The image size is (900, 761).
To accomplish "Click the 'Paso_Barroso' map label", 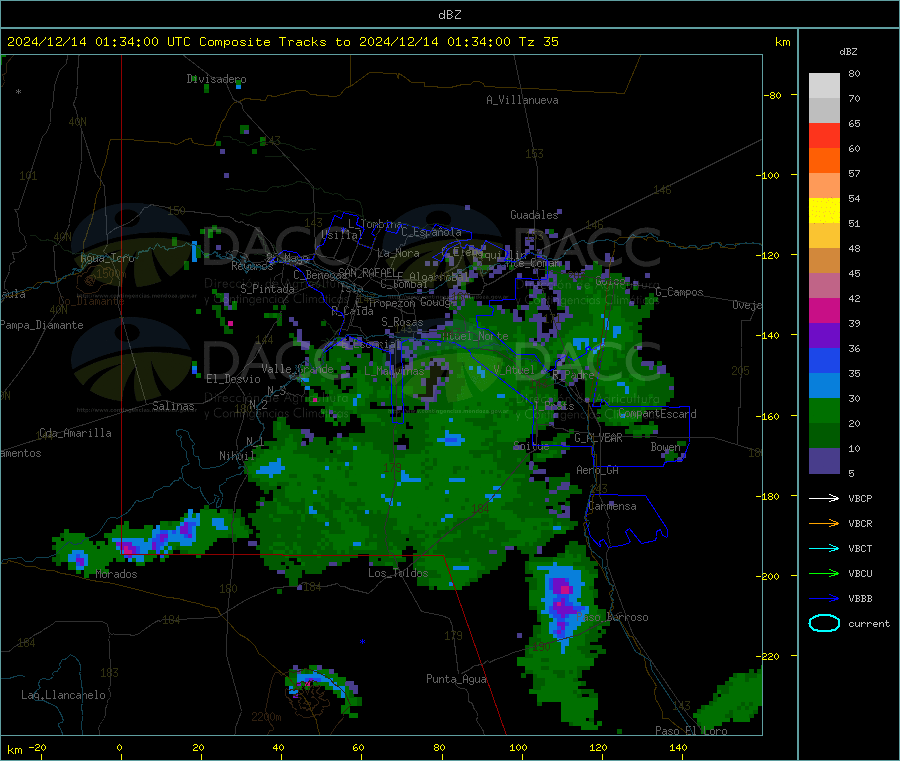I will [x=612, y=617].
